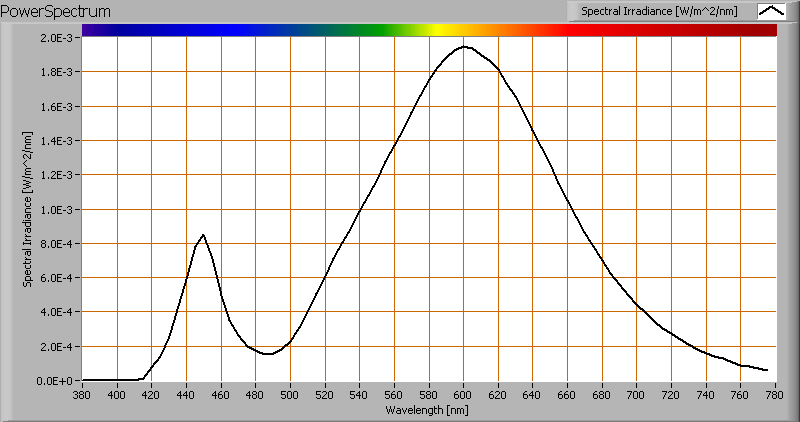
Task: Click the curve's dip near 488 nm
Action: tap(268, 354)
